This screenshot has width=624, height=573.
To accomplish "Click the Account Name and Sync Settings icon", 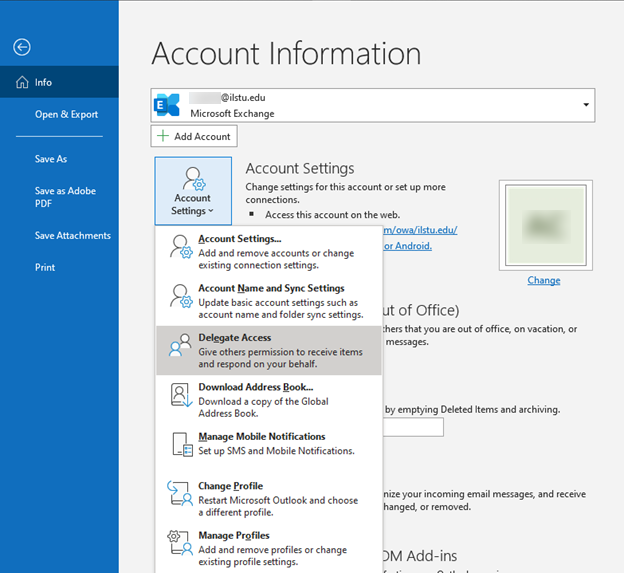I will pyautogui.click(x=181, y=296).
